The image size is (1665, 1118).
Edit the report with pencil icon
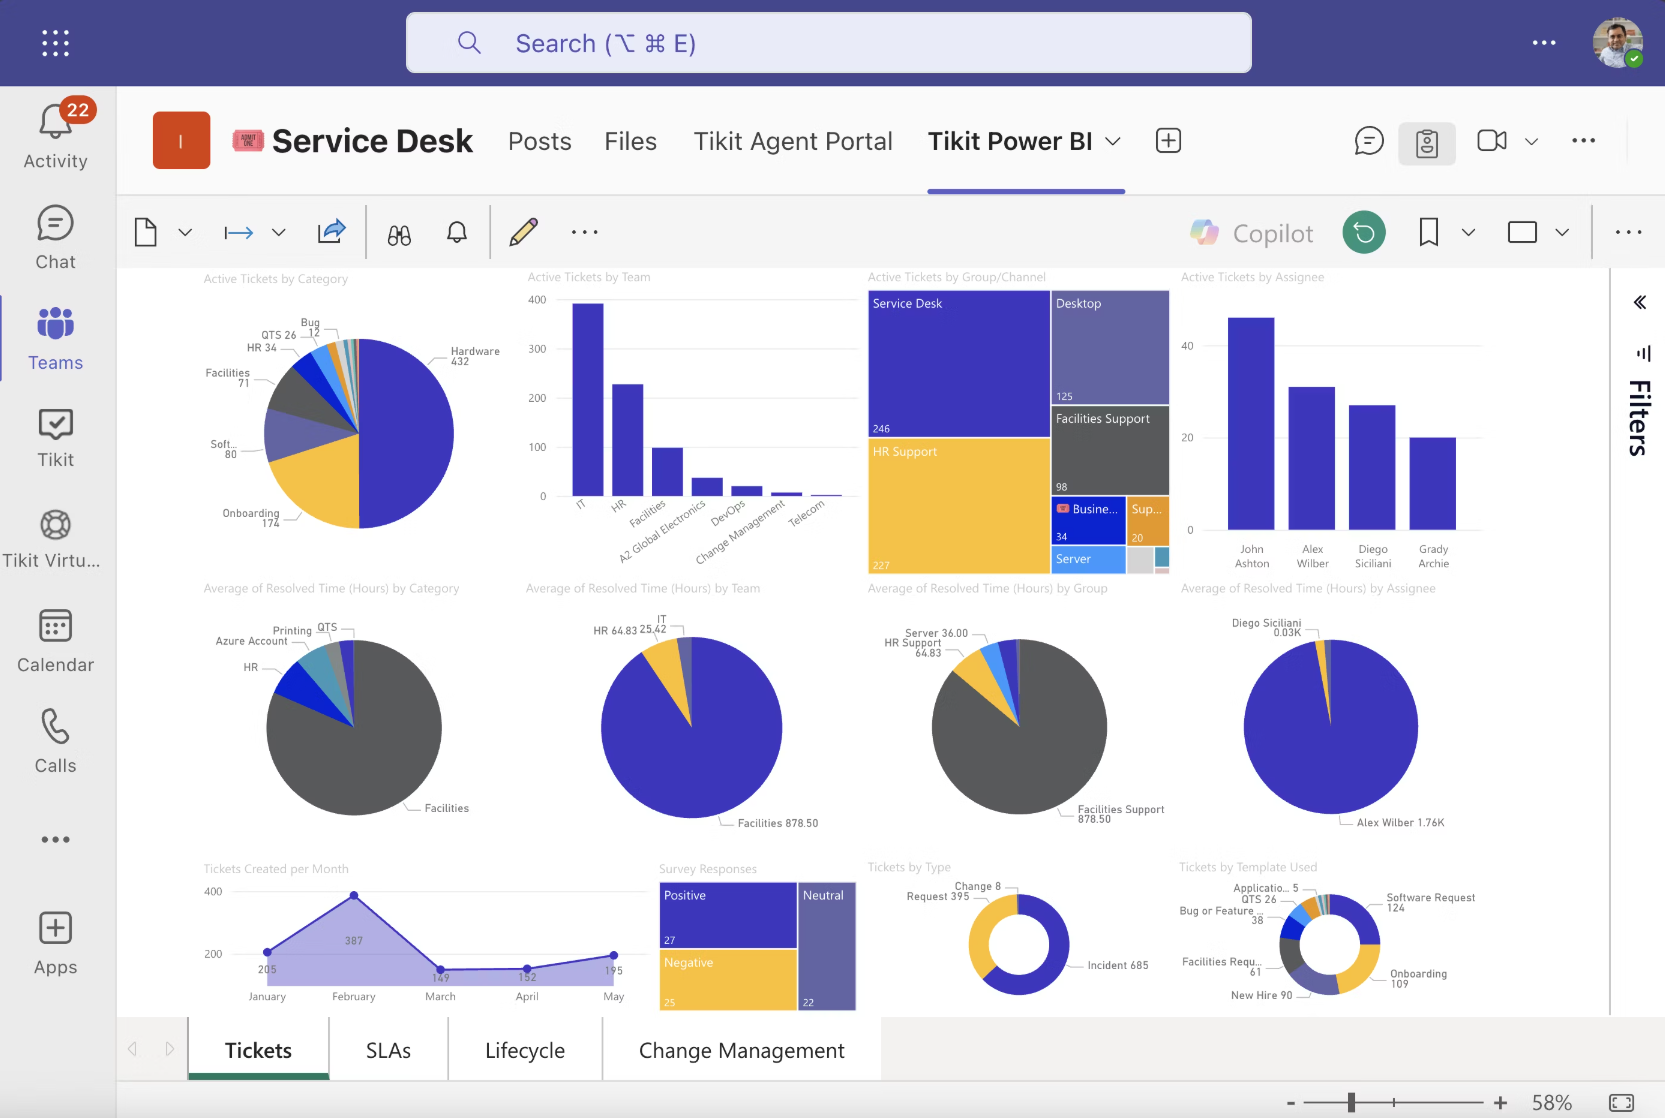point(523,232)
